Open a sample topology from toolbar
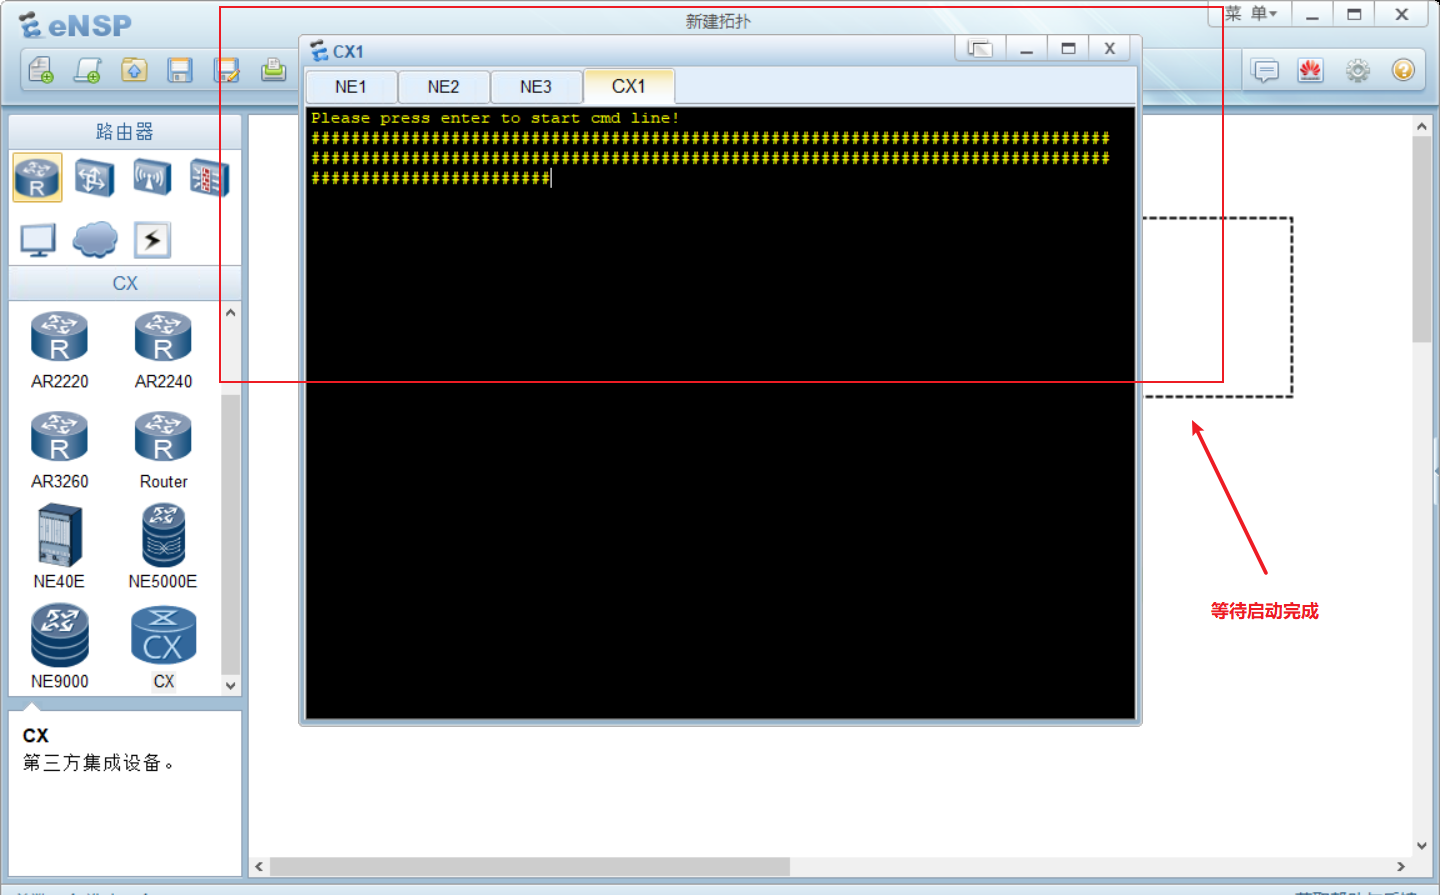Viewport: 1440px width, 895px height. [134, 70]
